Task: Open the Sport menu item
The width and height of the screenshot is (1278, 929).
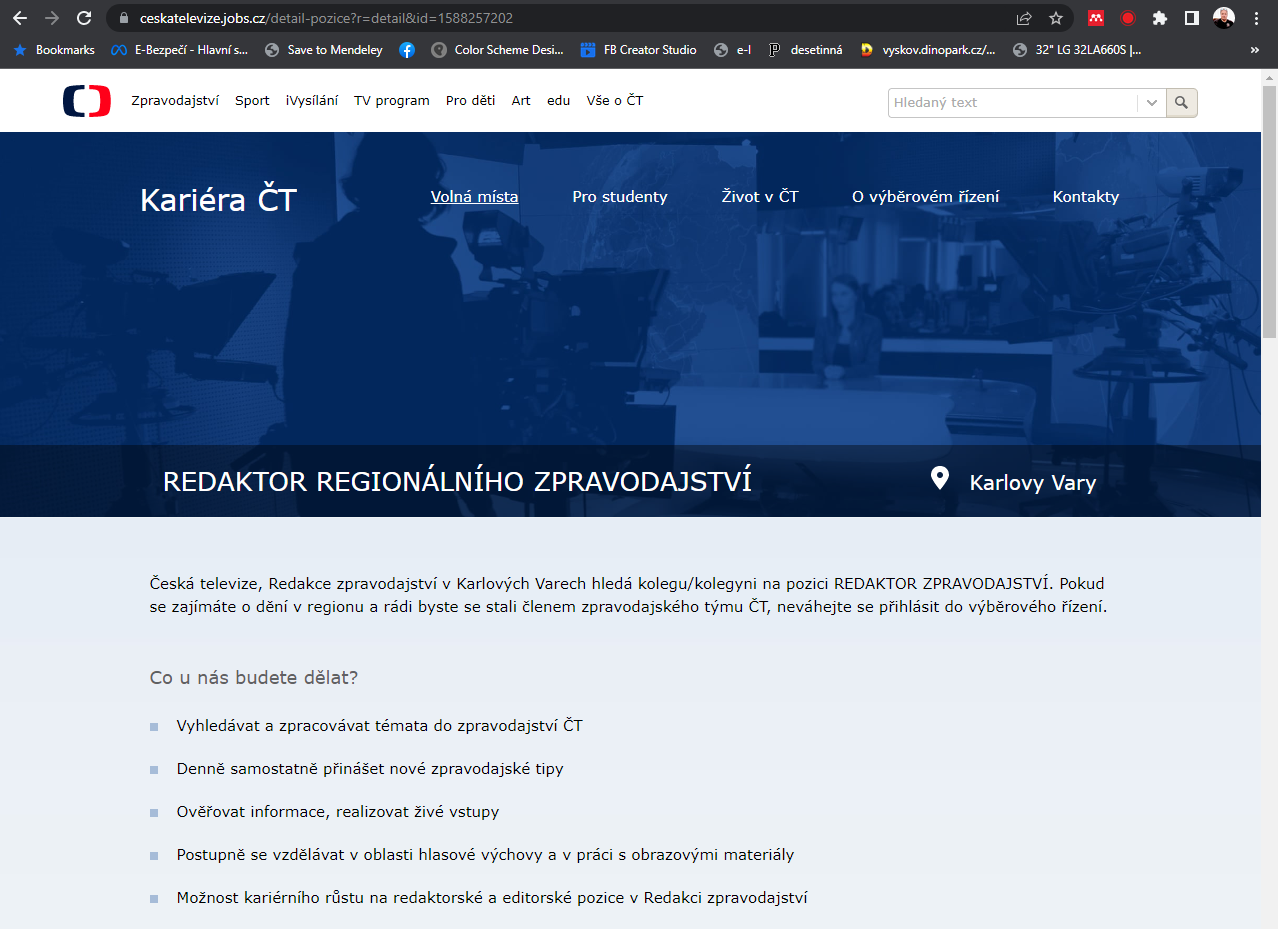Action: pyautogui.click(x=252, y=100)
